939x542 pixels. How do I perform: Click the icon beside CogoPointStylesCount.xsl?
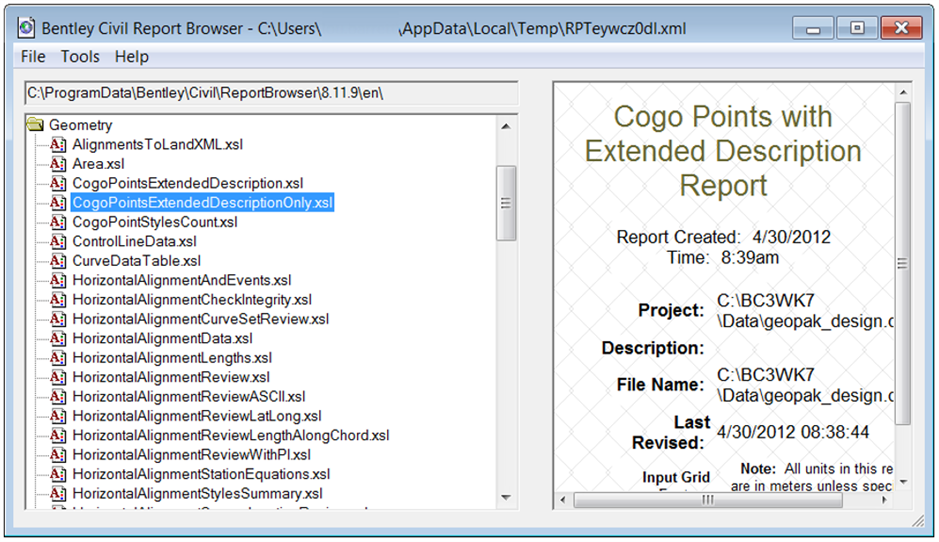tap(58, 222)
